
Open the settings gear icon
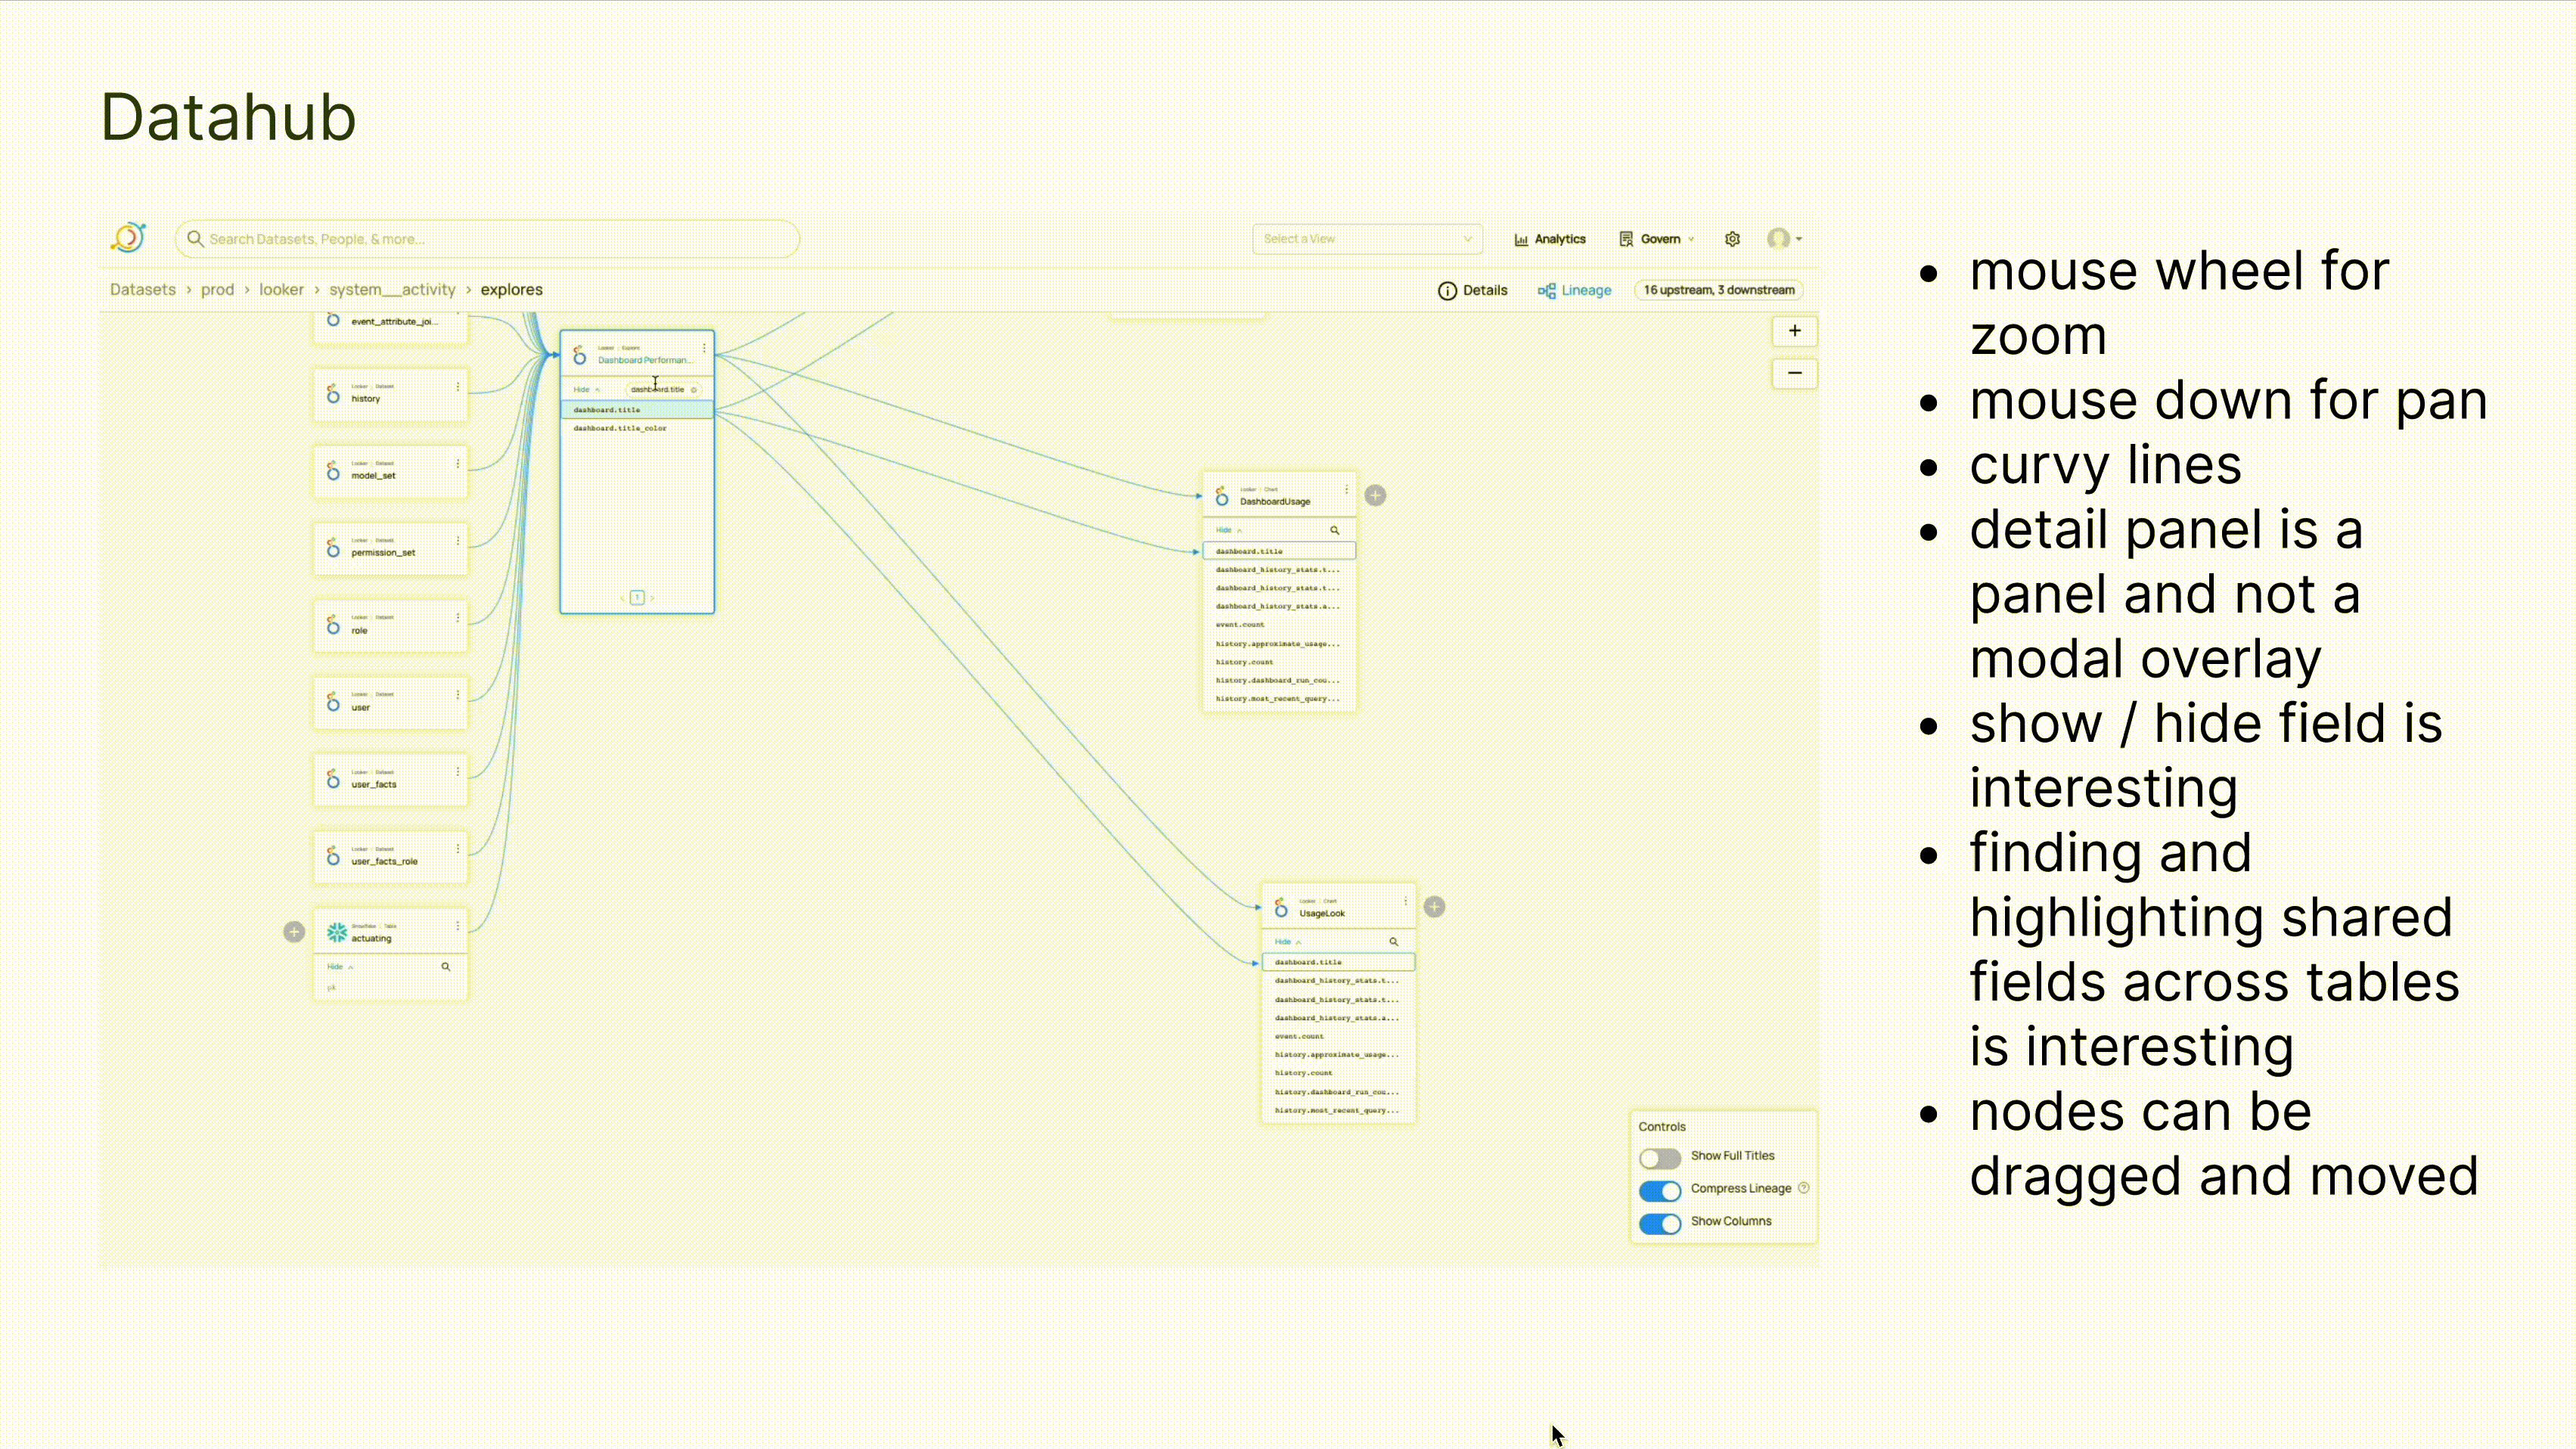[1733, 239]
